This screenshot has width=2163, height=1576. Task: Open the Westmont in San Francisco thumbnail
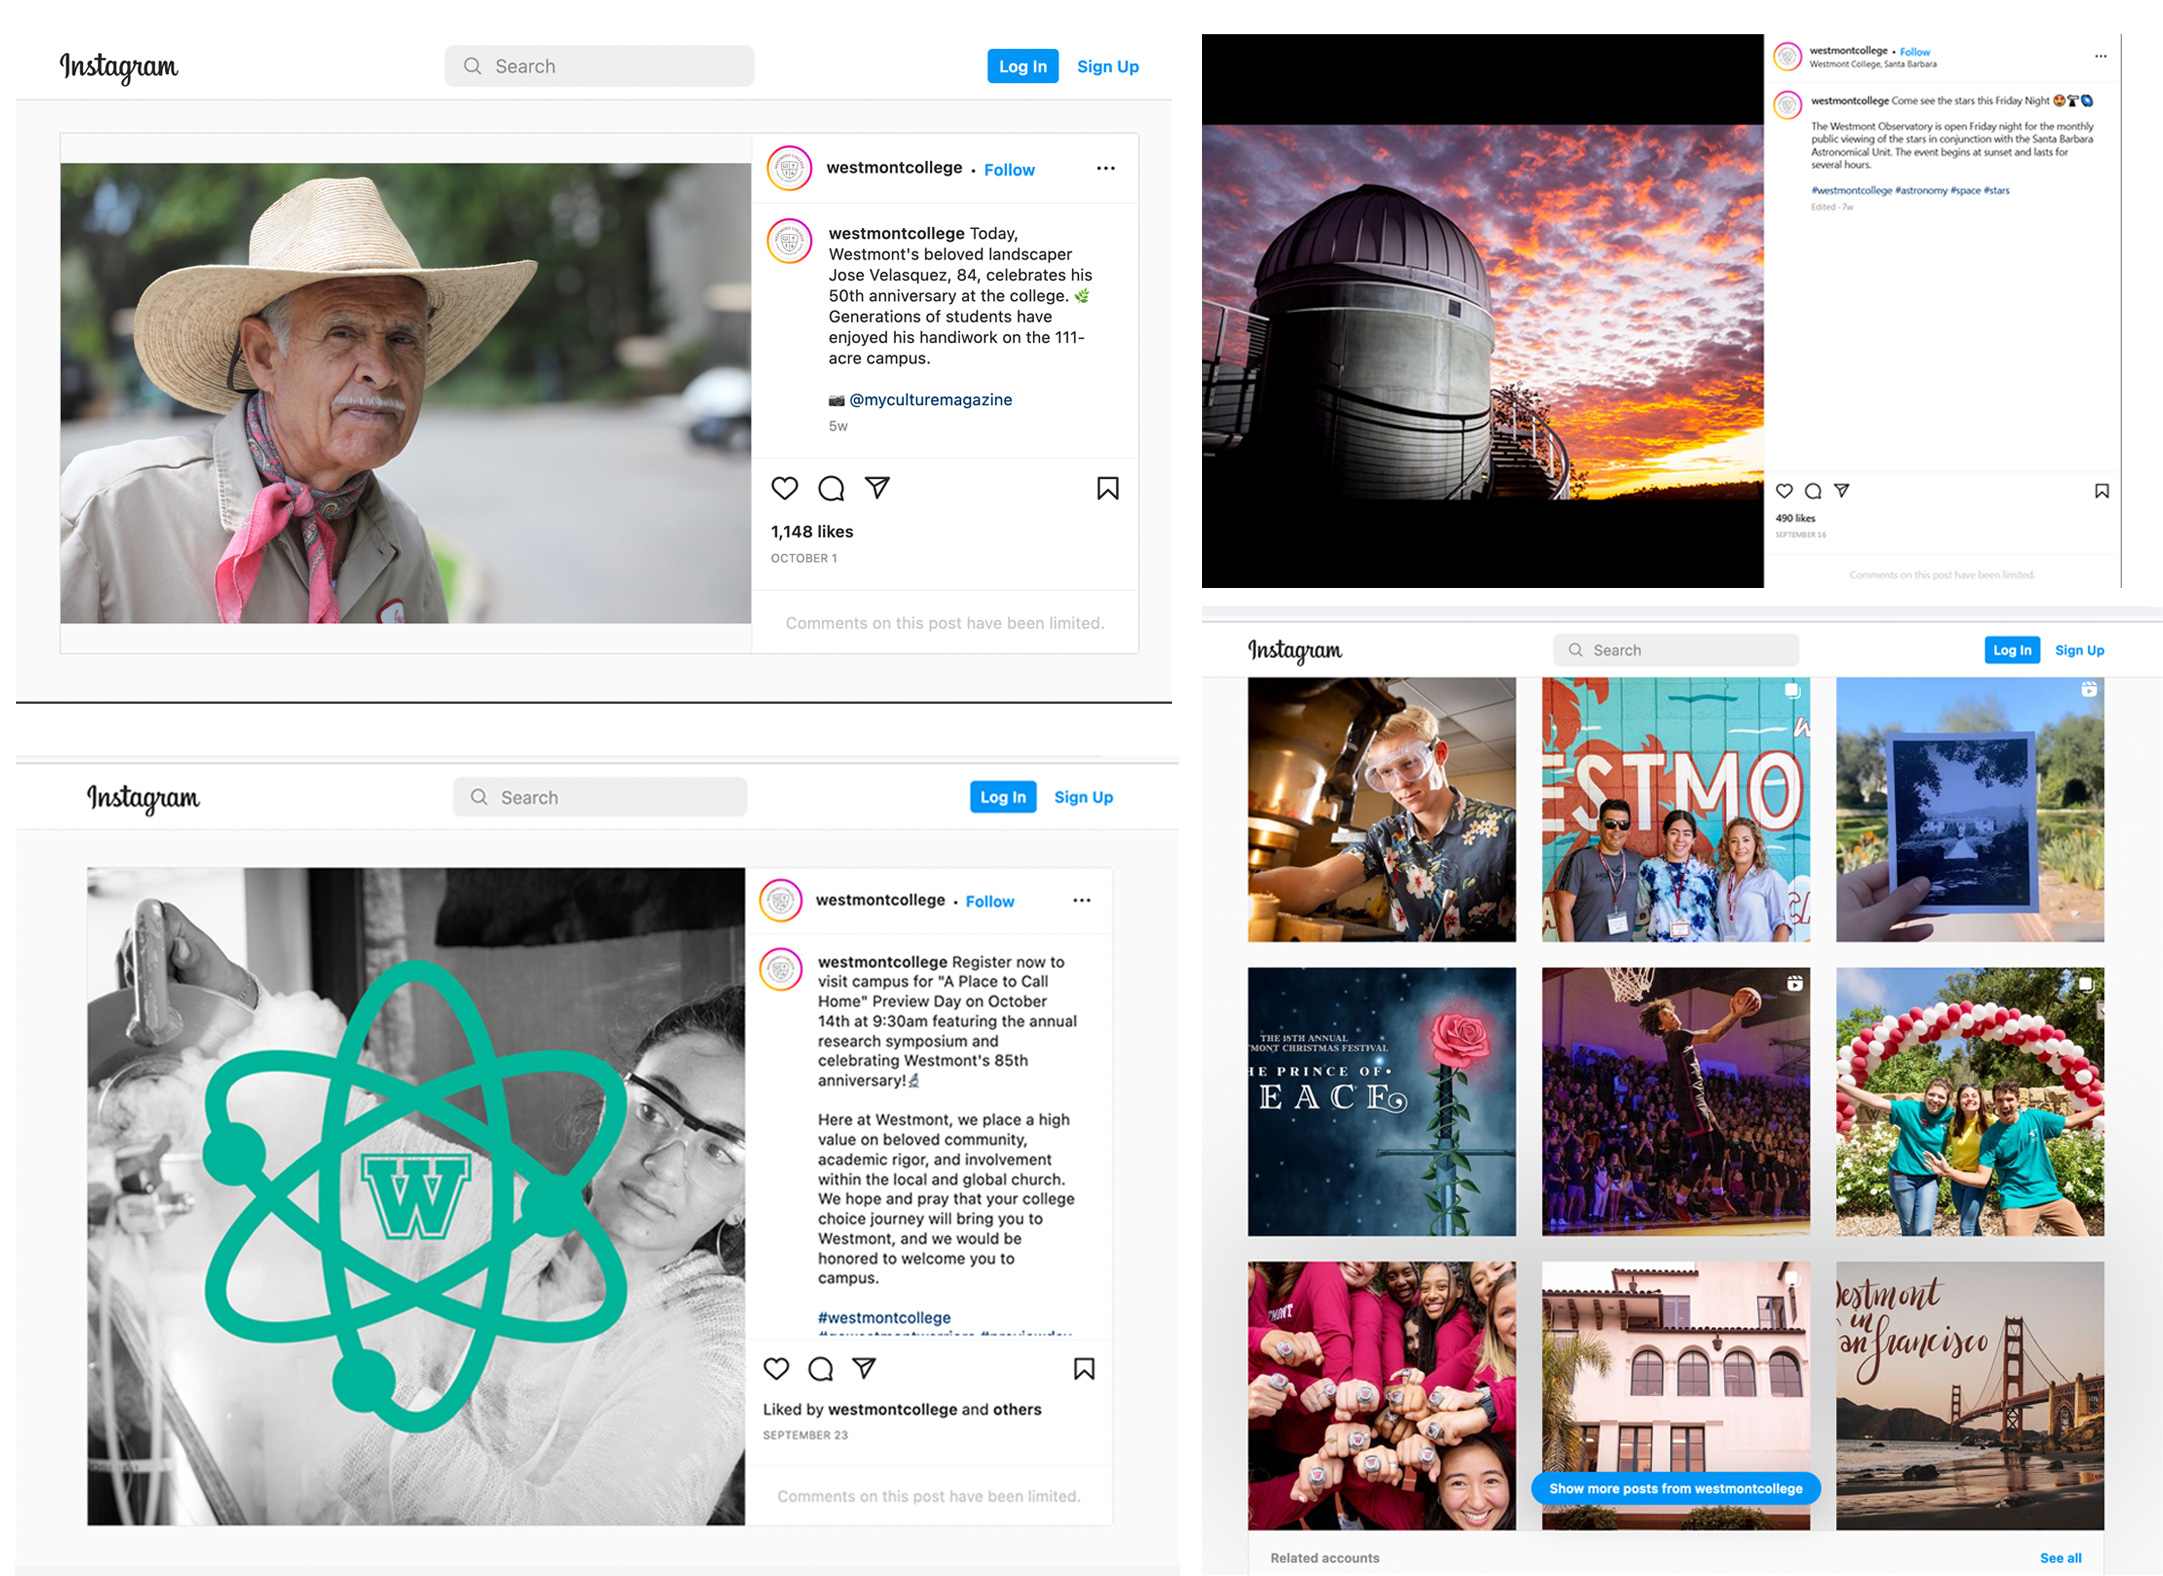[x=1969, y=1395]
